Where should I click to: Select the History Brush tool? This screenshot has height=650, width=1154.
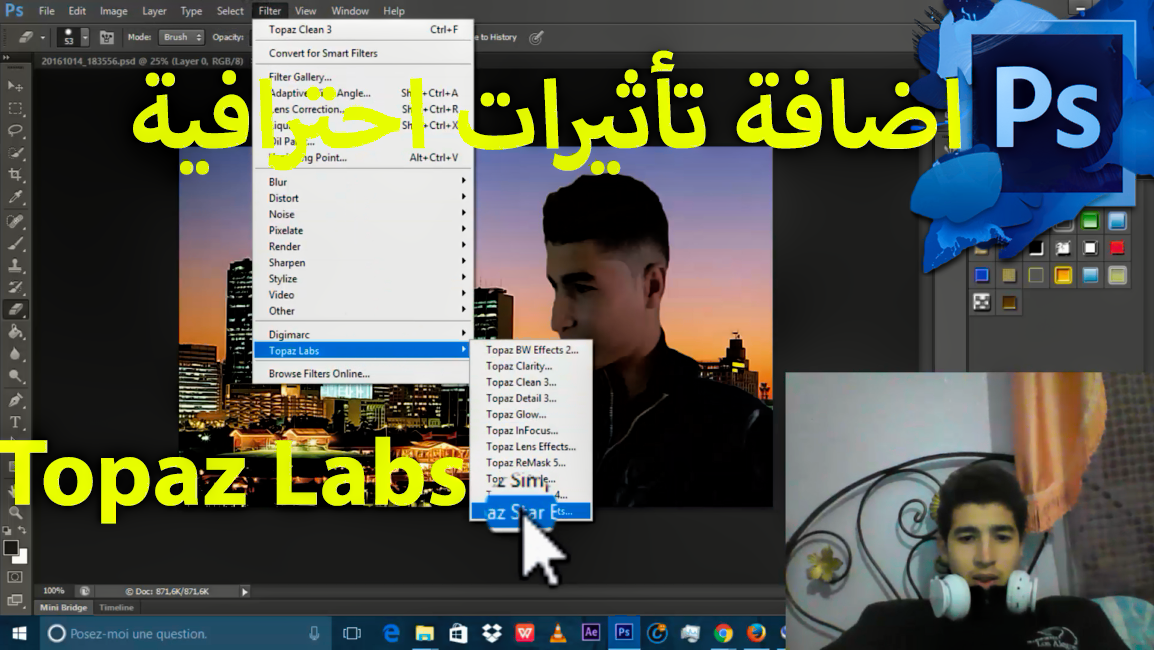[x=15, y=288]
